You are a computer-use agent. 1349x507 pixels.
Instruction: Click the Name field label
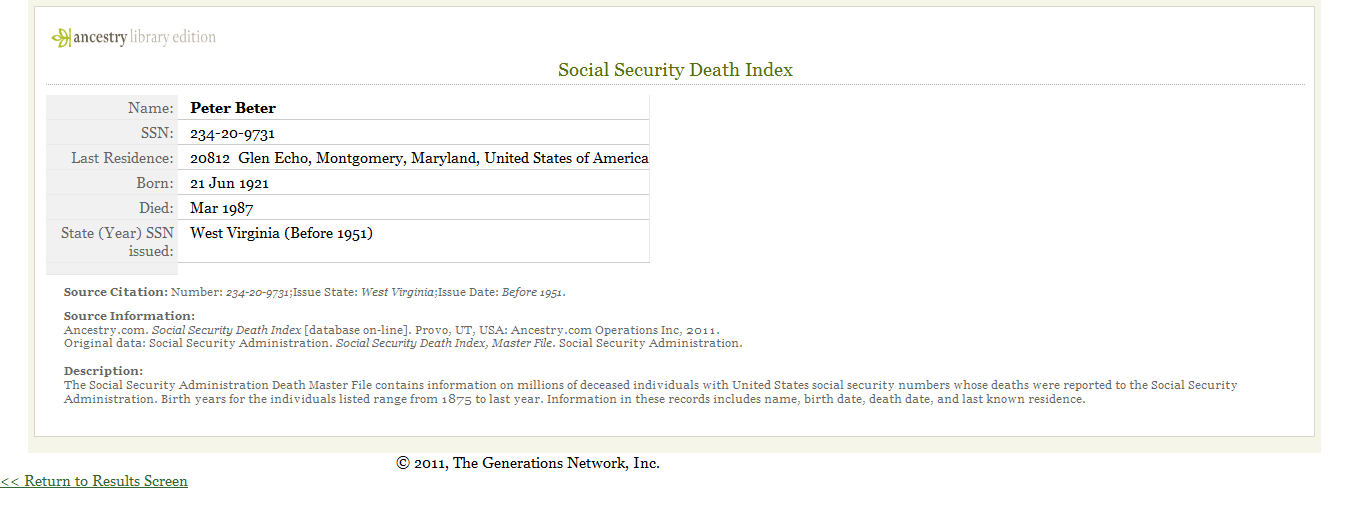(150, 108)
